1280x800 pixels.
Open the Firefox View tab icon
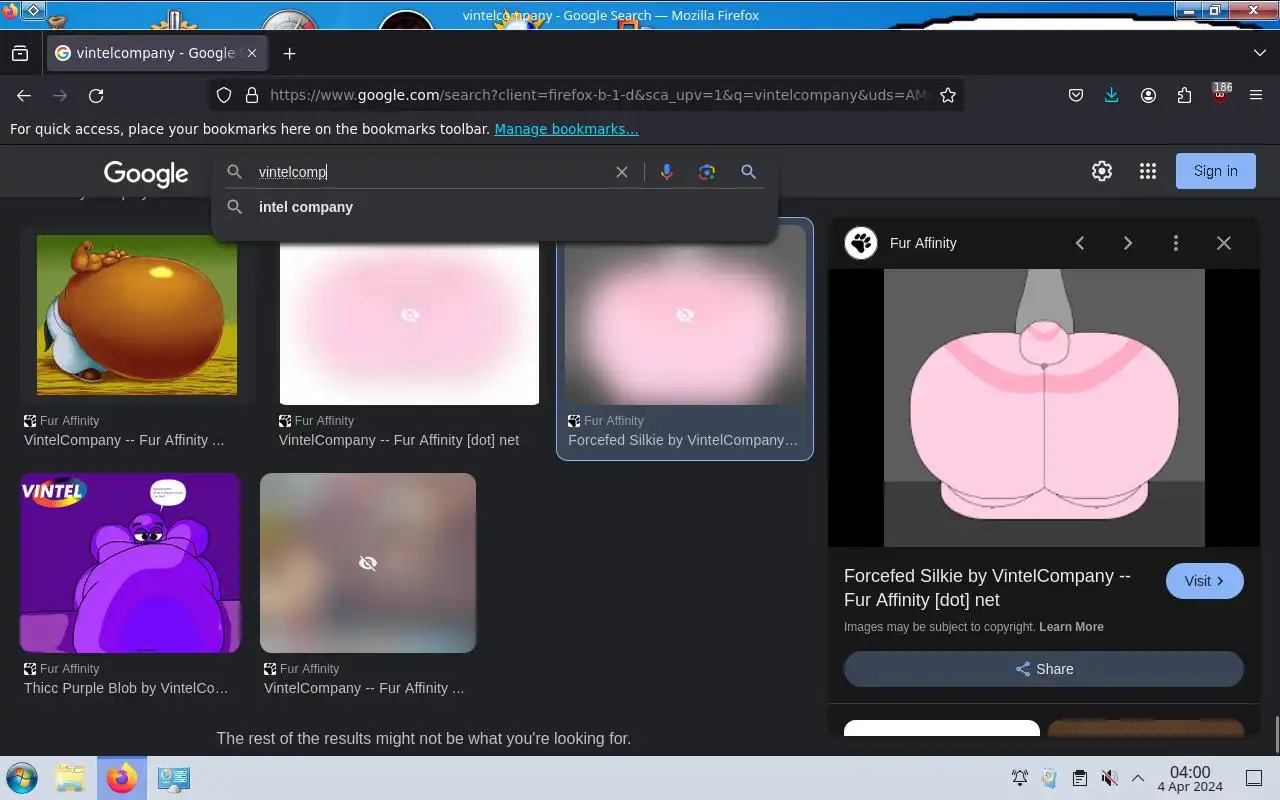pos(20,53)
